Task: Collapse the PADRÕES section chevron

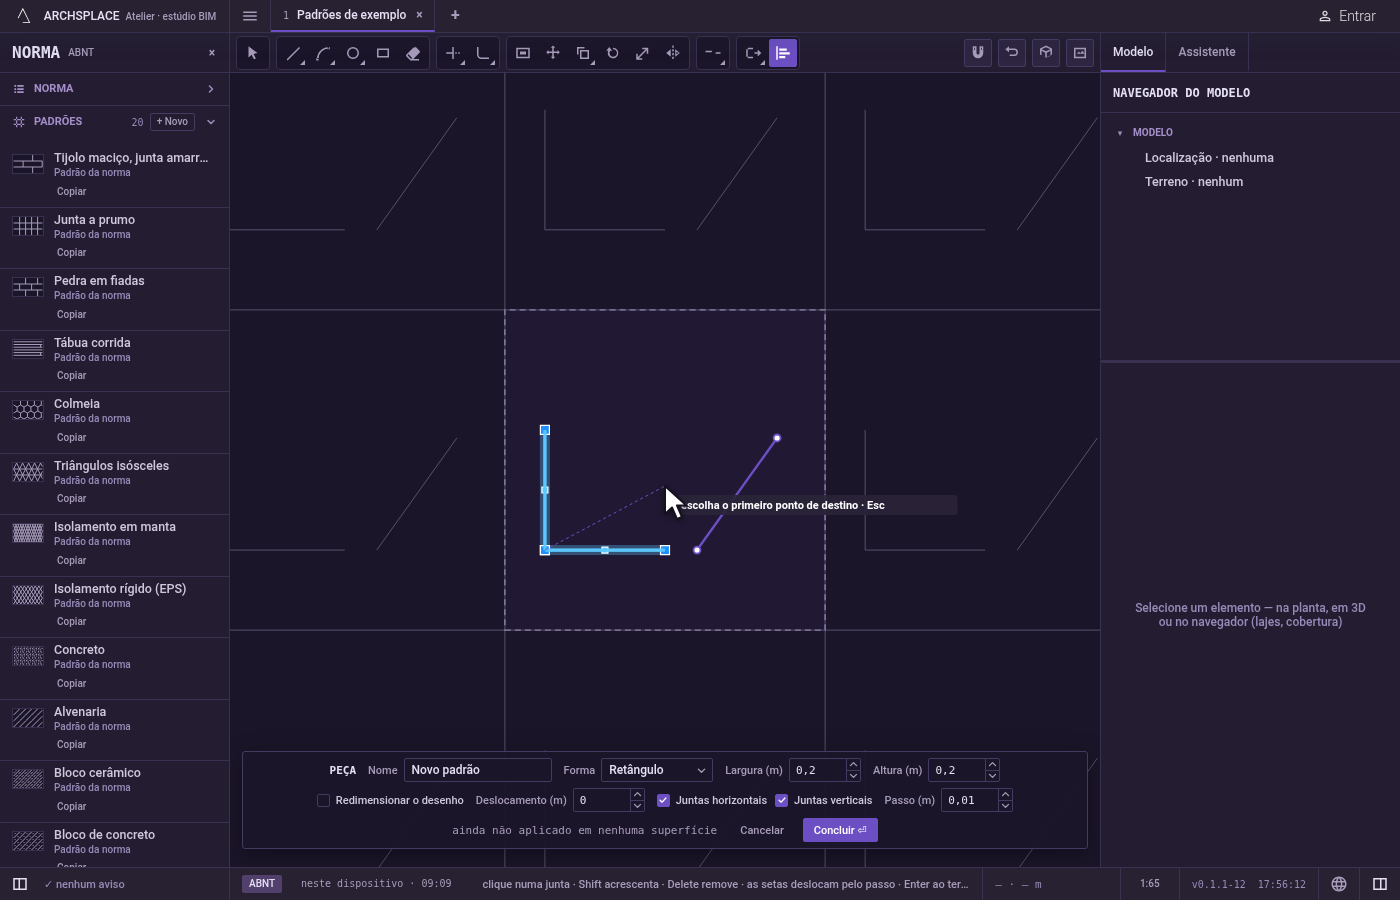Action: coord(211,122)
